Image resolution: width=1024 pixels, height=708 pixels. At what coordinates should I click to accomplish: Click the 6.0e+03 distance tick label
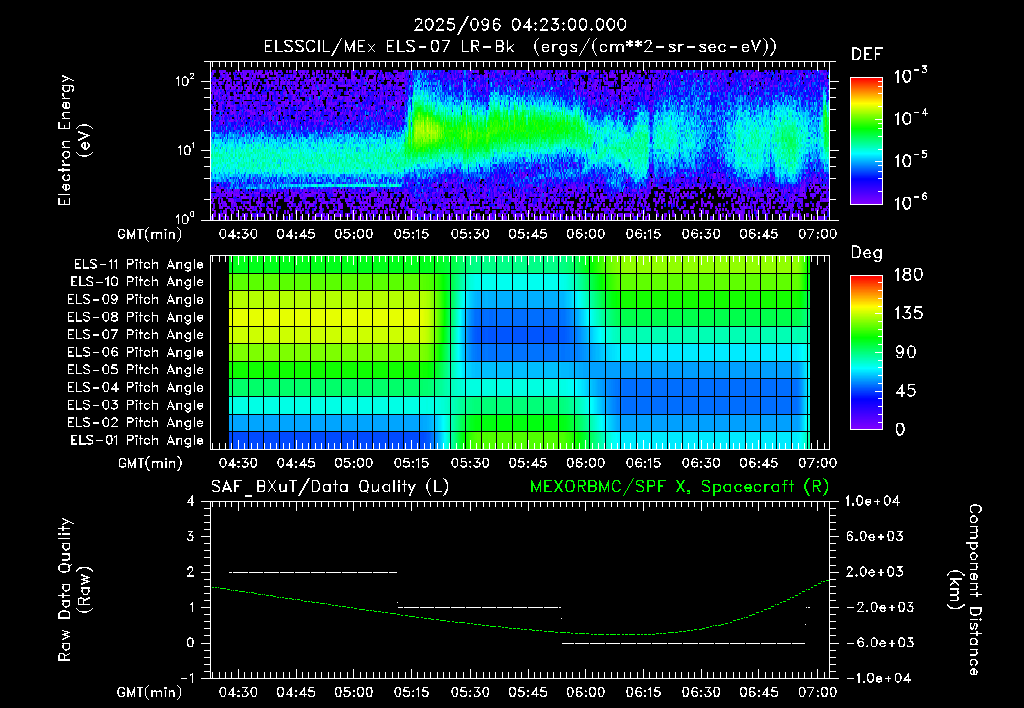[x=875, y=536]
